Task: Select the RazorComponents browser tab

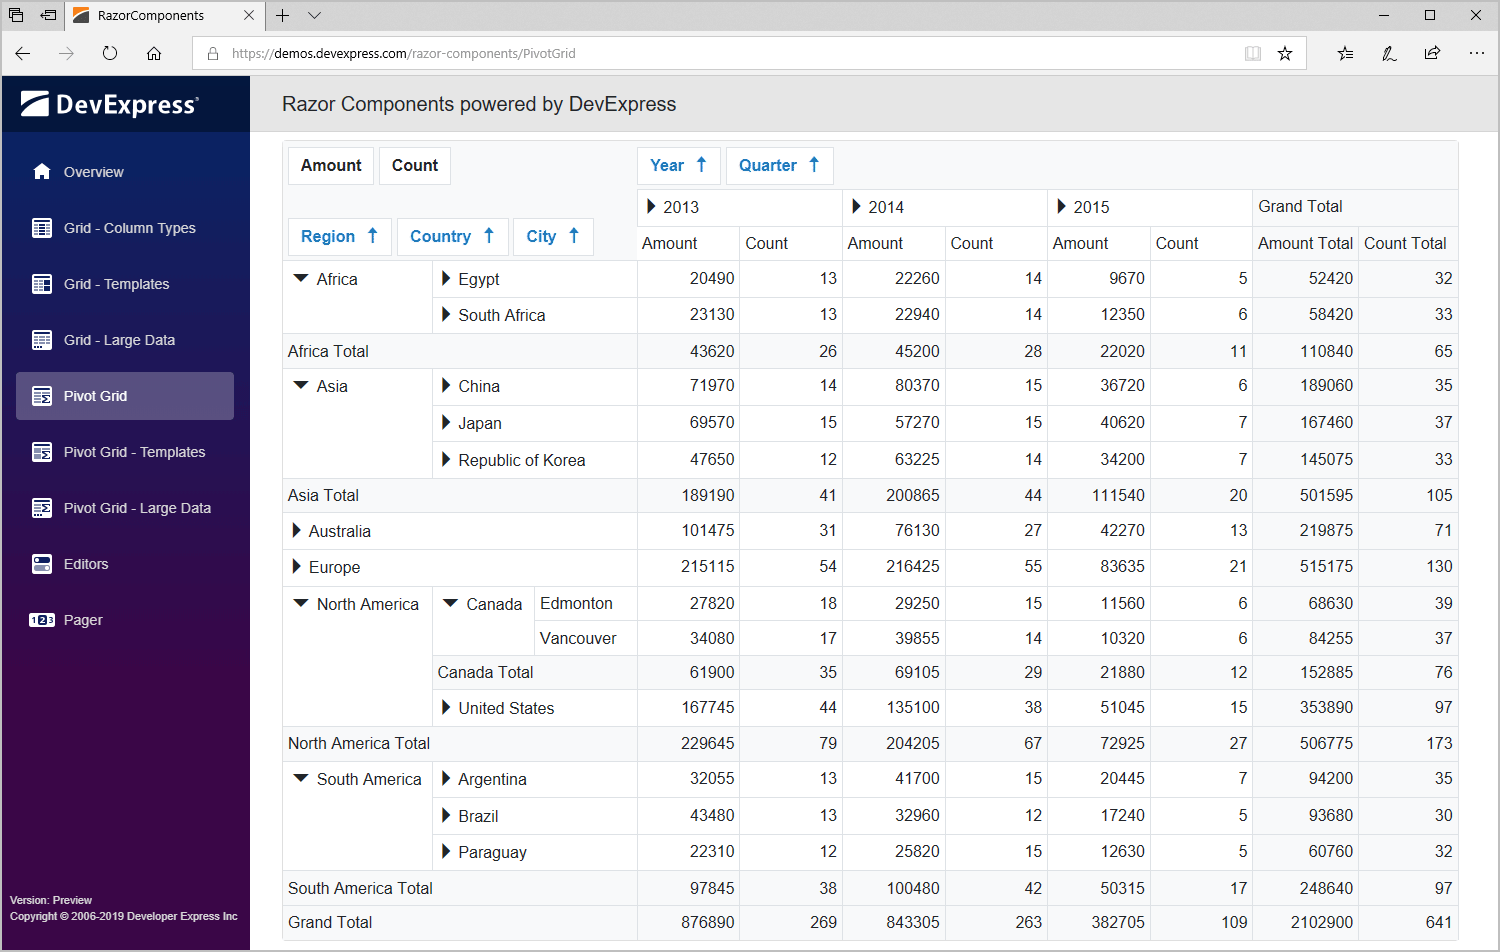Action: tap(160, 16)
